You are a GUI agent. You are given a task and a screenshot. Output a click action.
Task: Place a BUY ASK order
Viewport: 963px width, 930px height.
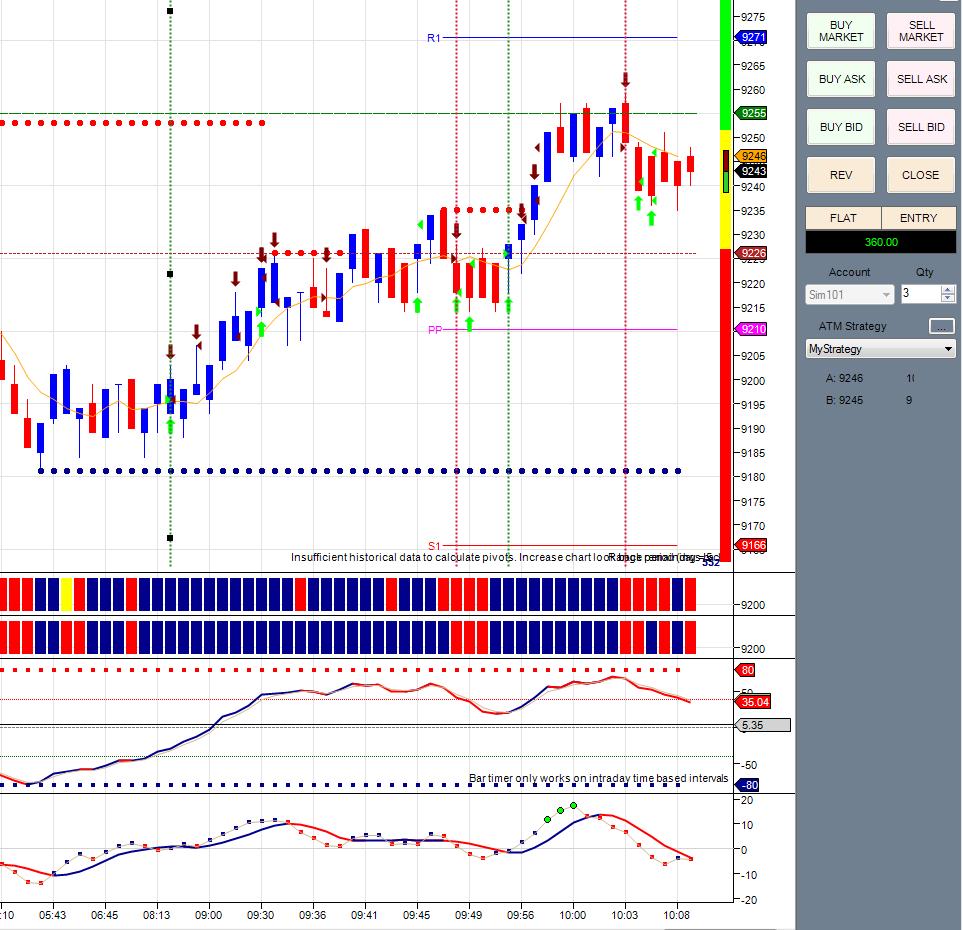841,79
